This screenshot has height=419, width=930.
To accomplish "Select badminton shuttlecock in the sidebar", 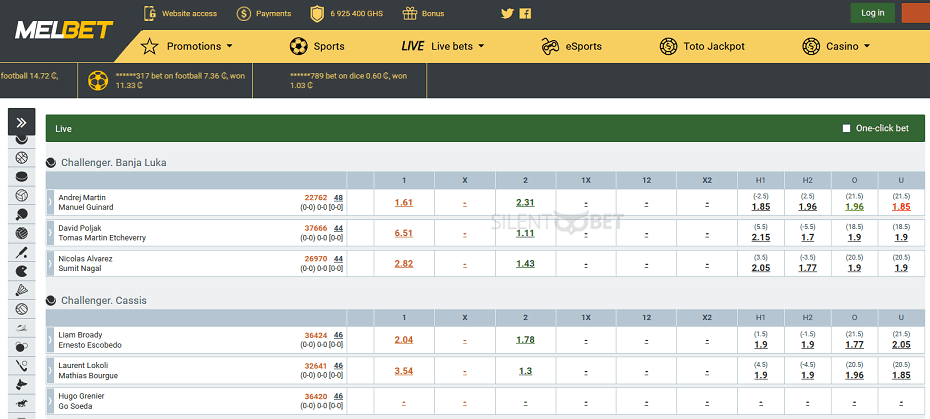I will pos(21,290).
